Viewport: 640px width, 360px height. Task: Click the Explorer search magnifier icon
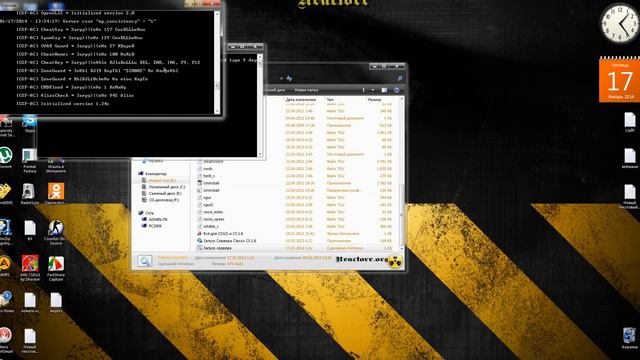pos(400,78)
